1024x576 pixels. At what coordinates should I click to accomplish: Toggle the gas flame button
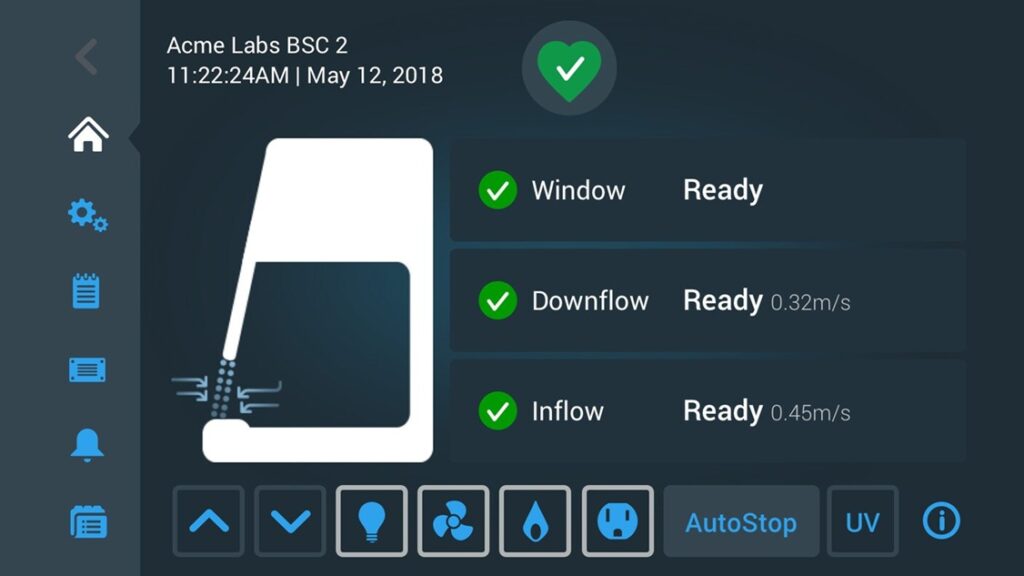(x=535, y=521)
